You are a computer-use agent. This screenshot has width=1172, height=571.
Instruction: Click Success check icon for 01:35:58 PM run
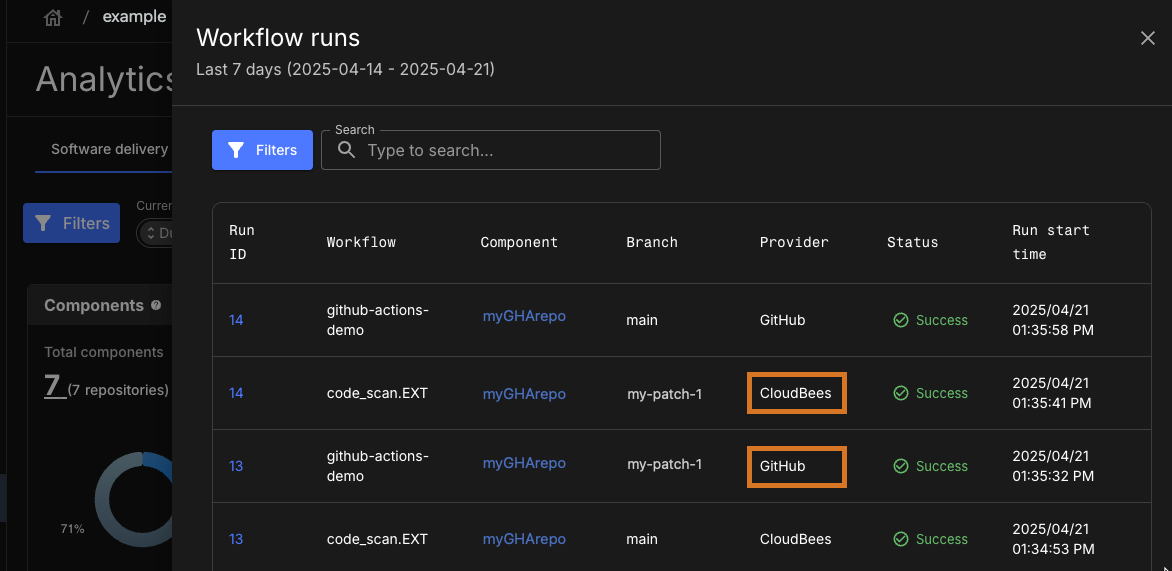pos(900,320)
